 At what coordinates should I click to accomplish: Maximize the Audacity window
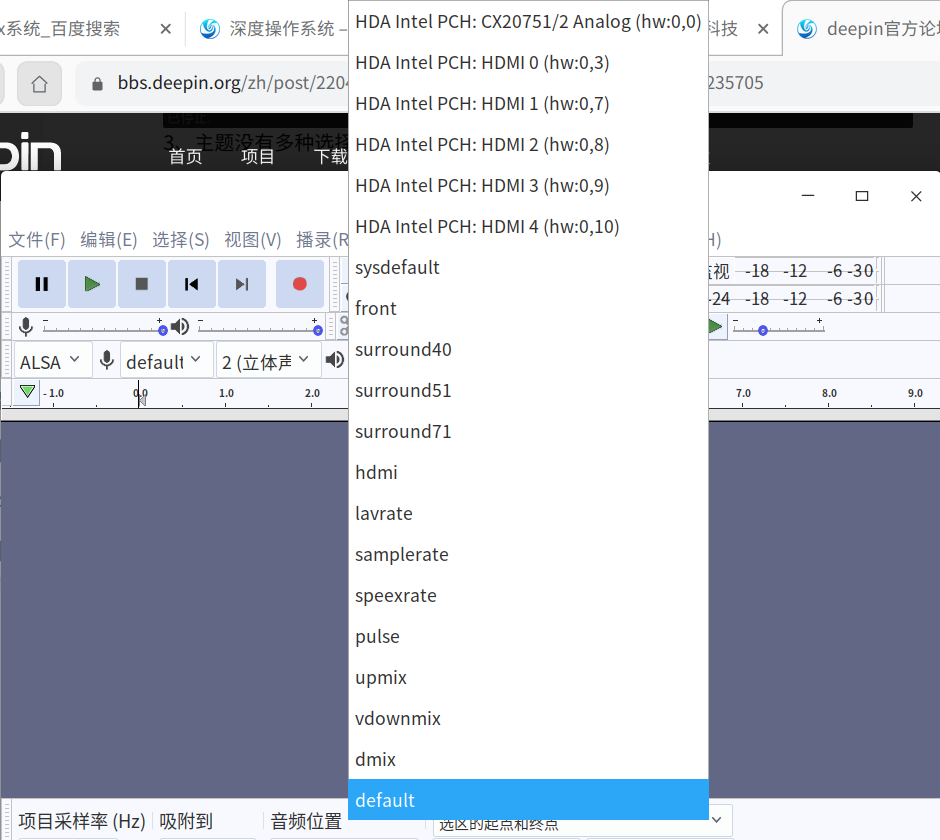coord(862,196)
